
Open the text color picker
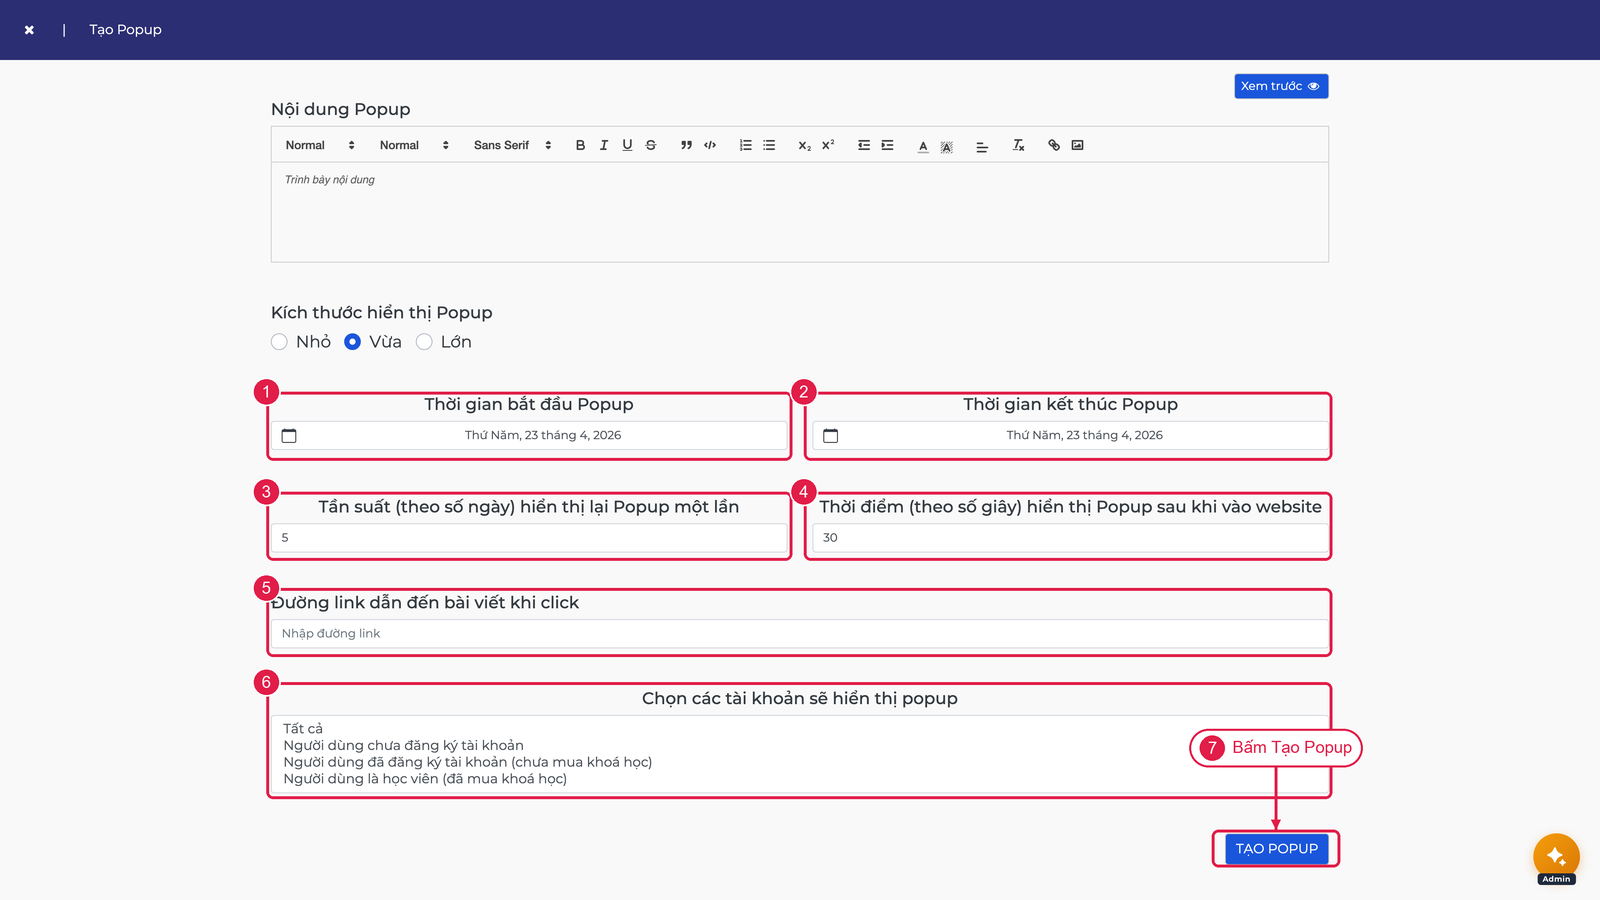pos(923,145)
